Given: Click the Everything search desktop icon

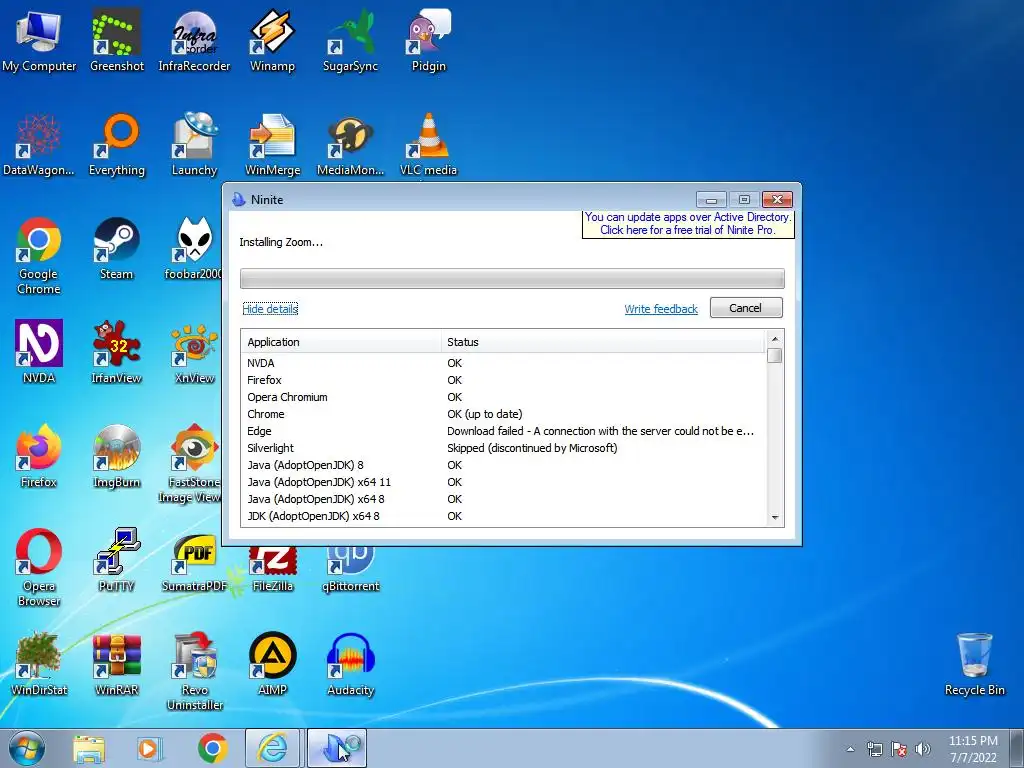Looking at the screenshot, I should pyautogui.click(x=116, y=145).
